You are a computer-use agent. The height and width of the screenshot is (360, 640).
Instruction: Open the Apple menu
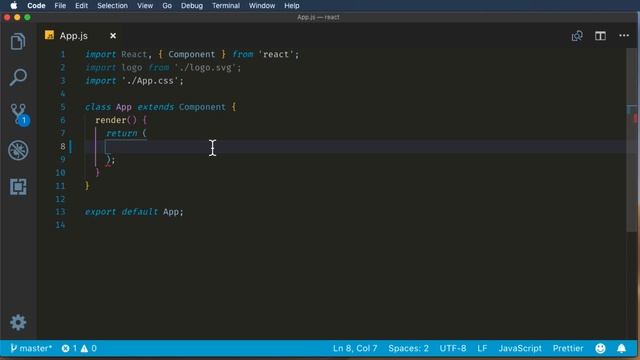pos(13,5)
